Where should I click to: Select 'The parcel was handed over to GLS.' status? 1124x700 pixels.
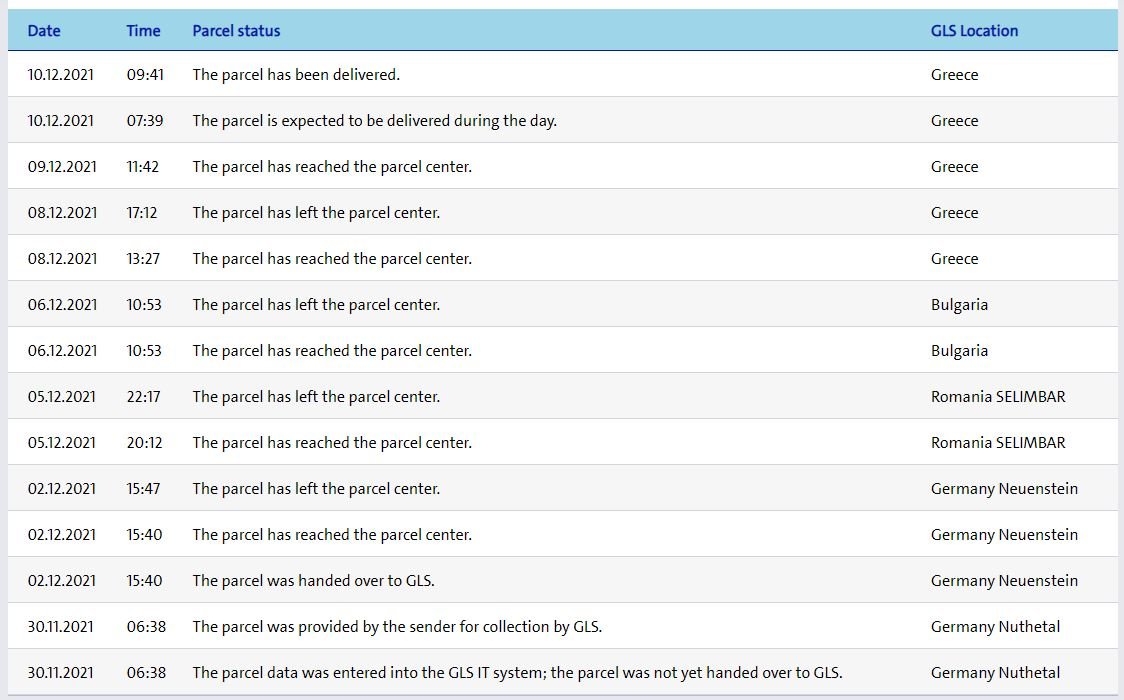(x=313, y=580)
